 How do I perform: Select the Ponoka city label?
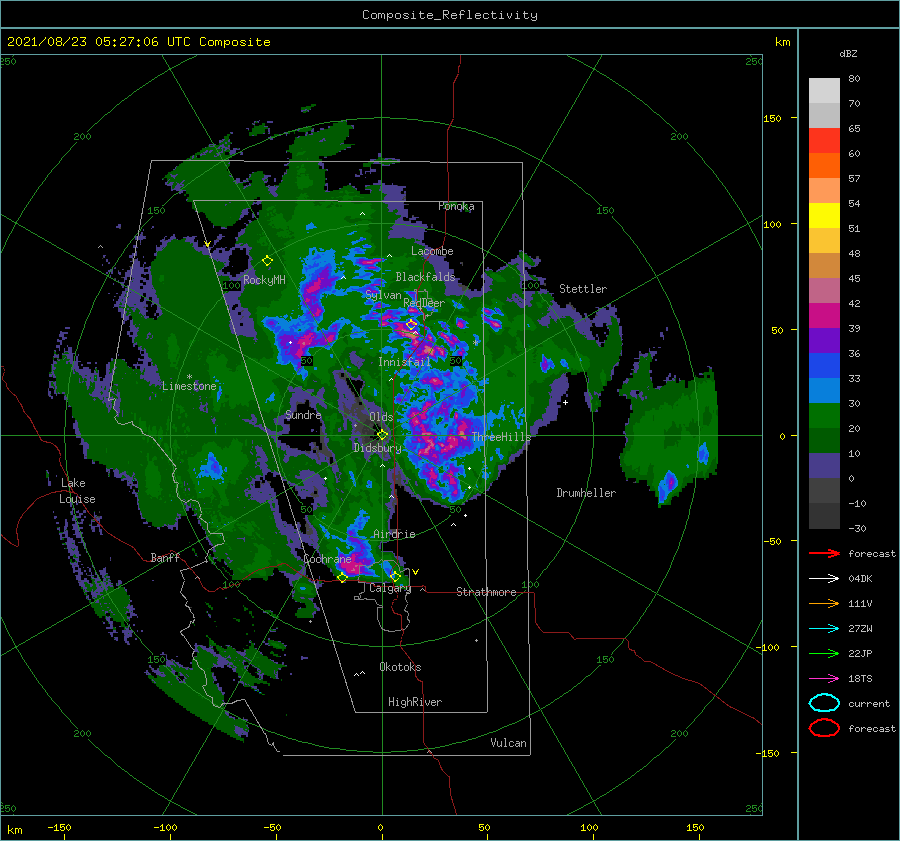456,206
